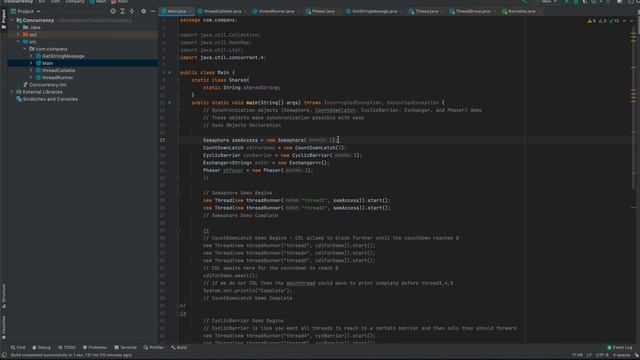The image size is (640, 360).
Task: Collapse the src folder node
Action: click(x=18, y=42)
